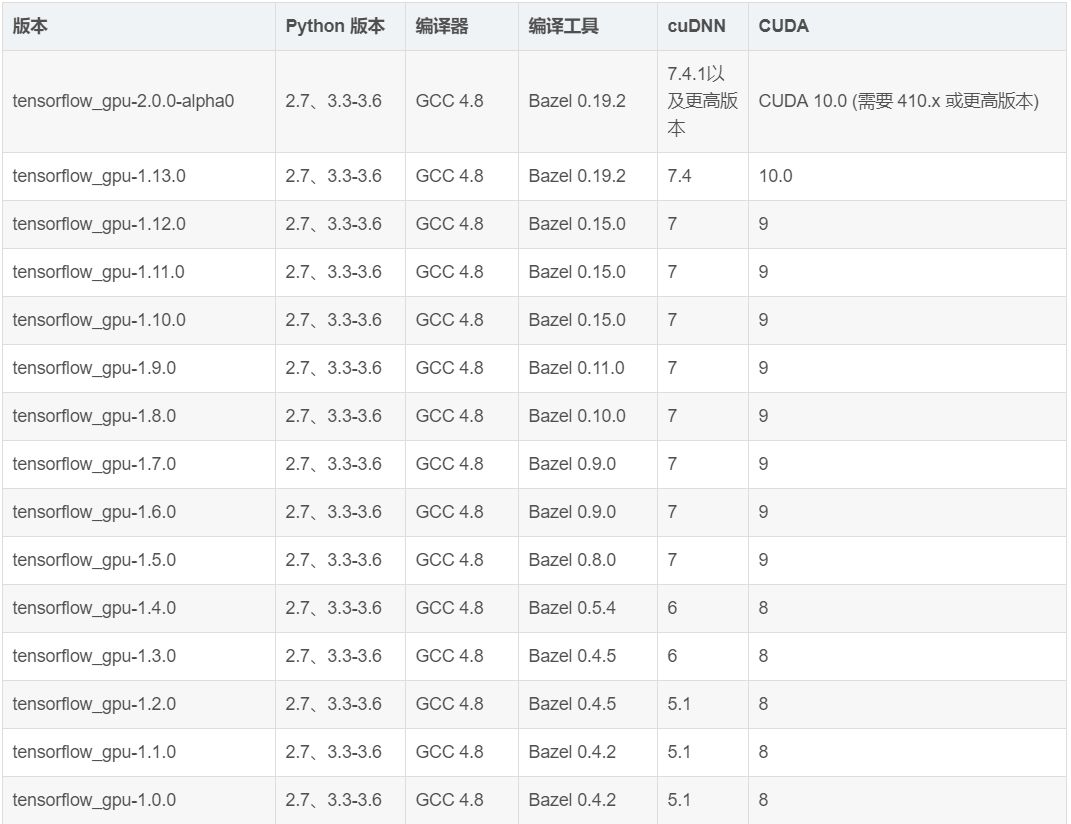The image size is (1071, 824).
Task: Click the tensorflow_gpu-1.10.0 version entry
Action: [100, 320]
